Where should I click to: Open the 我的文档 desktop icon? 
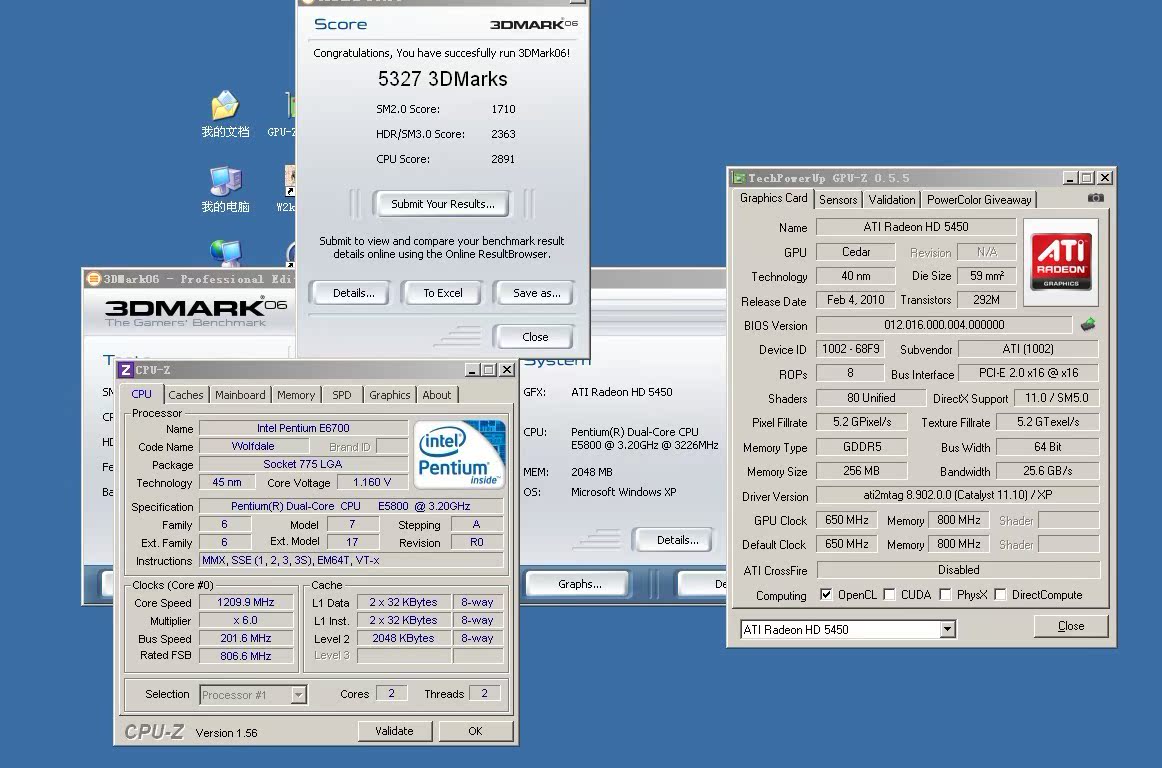point(225,113)
